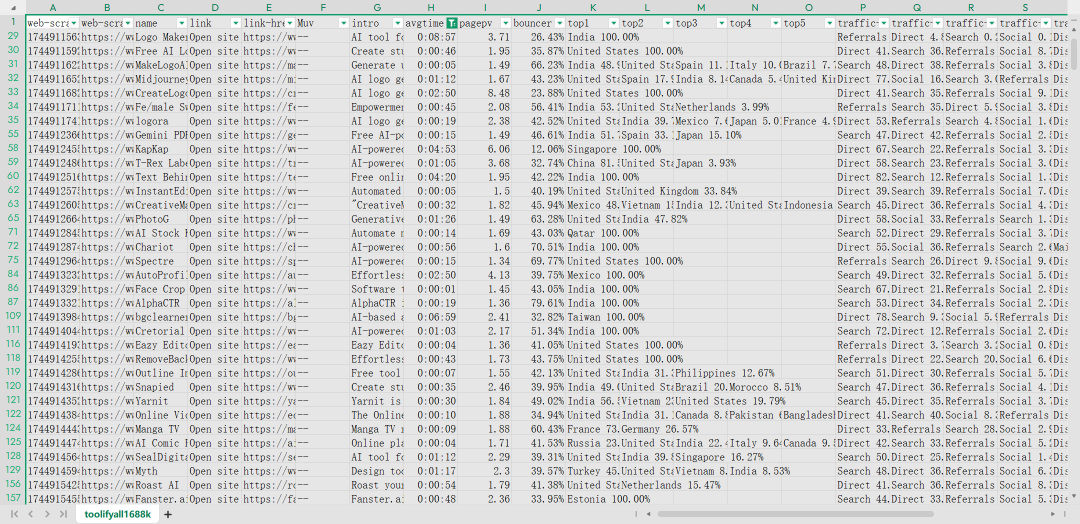The image size is (1080, 524).
Task: Click the horizontal scrollbar right arrow
Action: [1053, 514]
